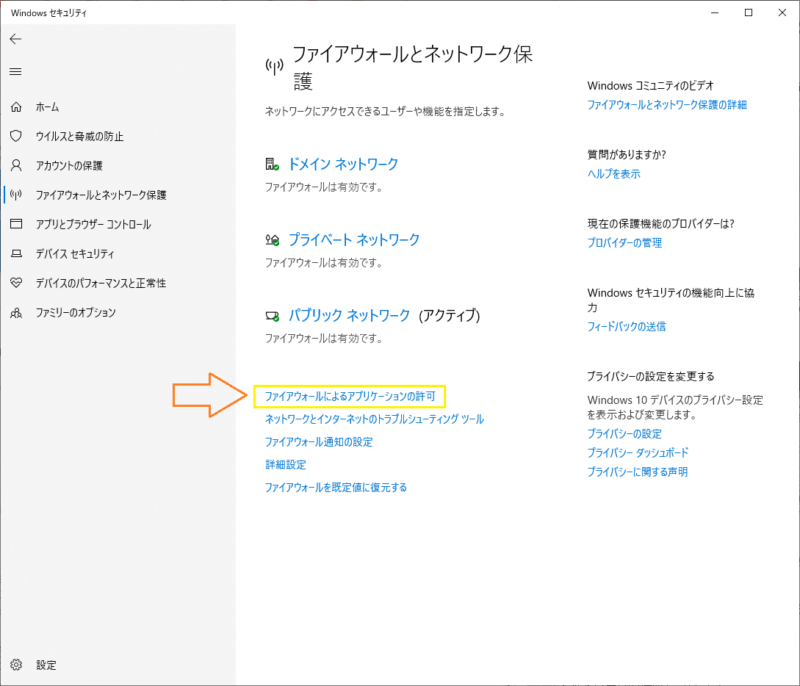The width and height of the screenshot is (800, 686).
Task: Select ファイアウォールとネットワーク保護 sidebar item
Action: point(101,195)
